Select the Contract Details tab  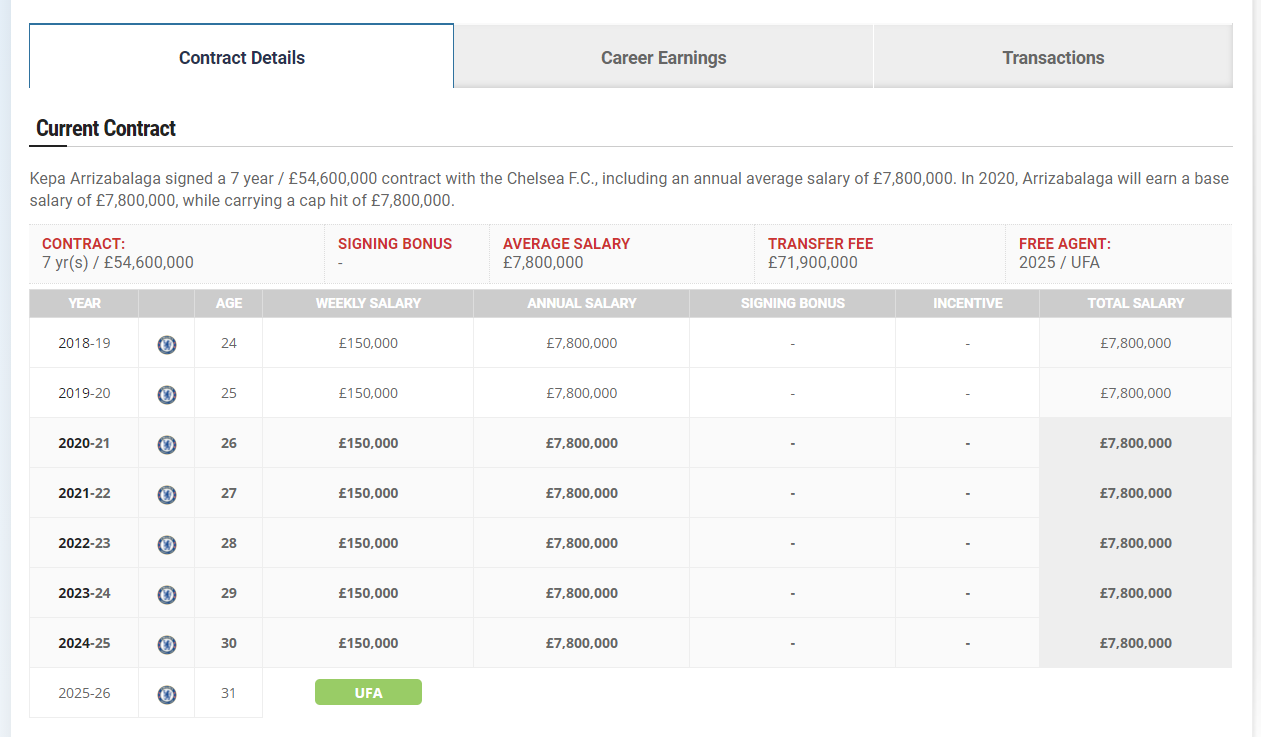[242, 57]
